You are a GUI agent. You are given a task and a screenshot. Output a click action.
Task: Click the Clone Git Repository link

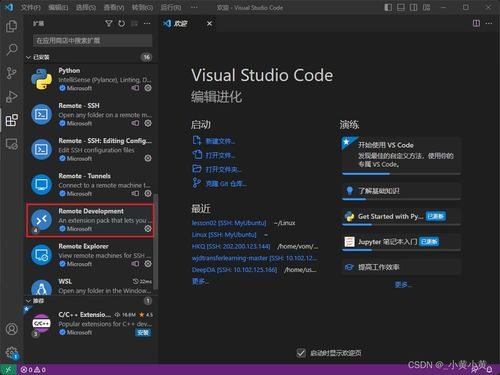(226, 184)
